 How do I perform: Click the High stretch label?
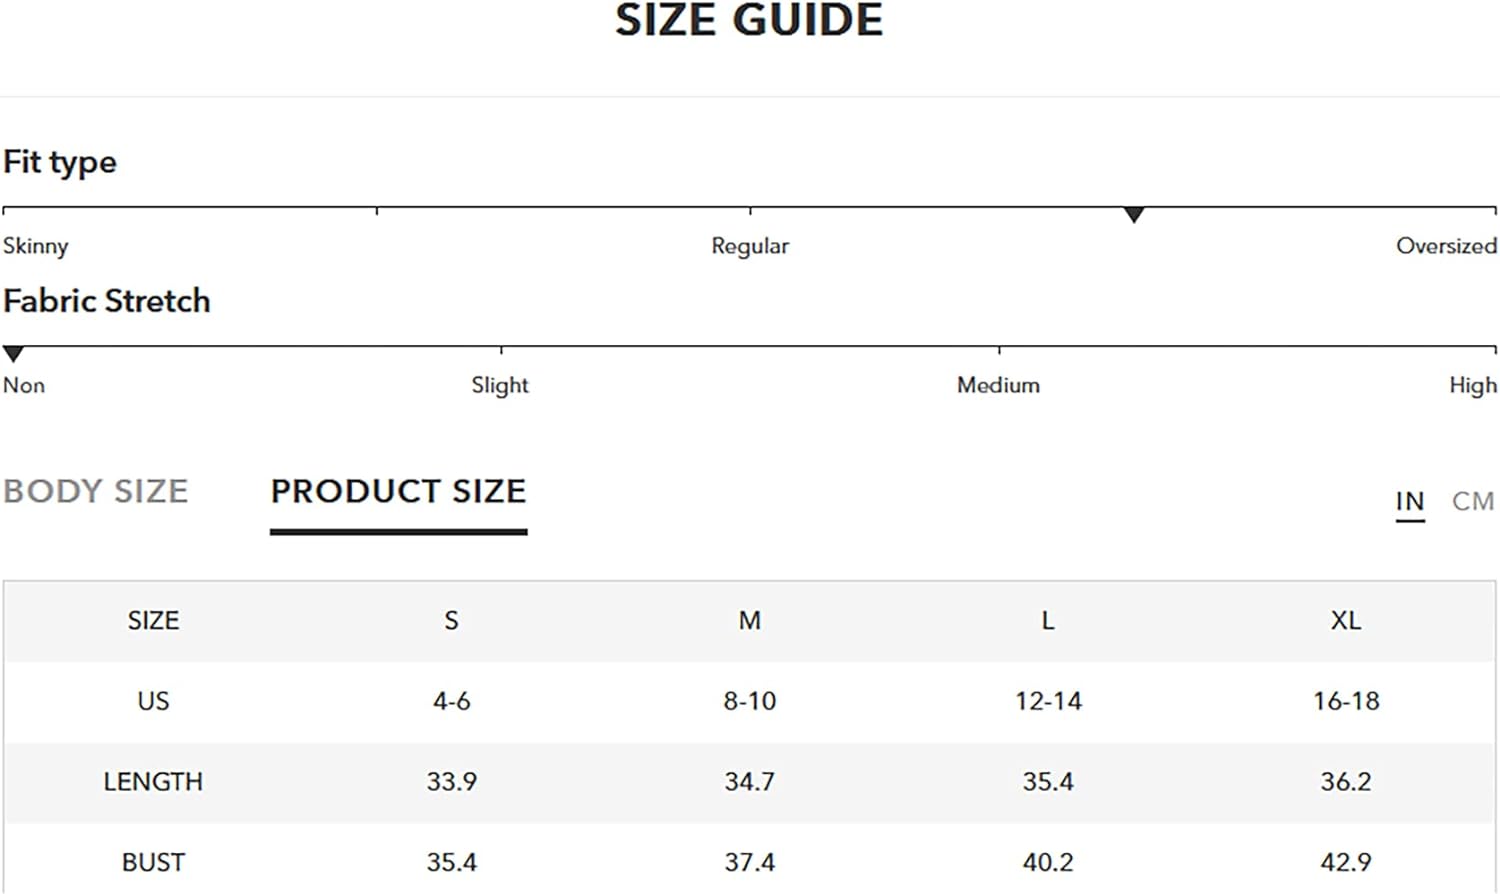tap(1473, 385)
